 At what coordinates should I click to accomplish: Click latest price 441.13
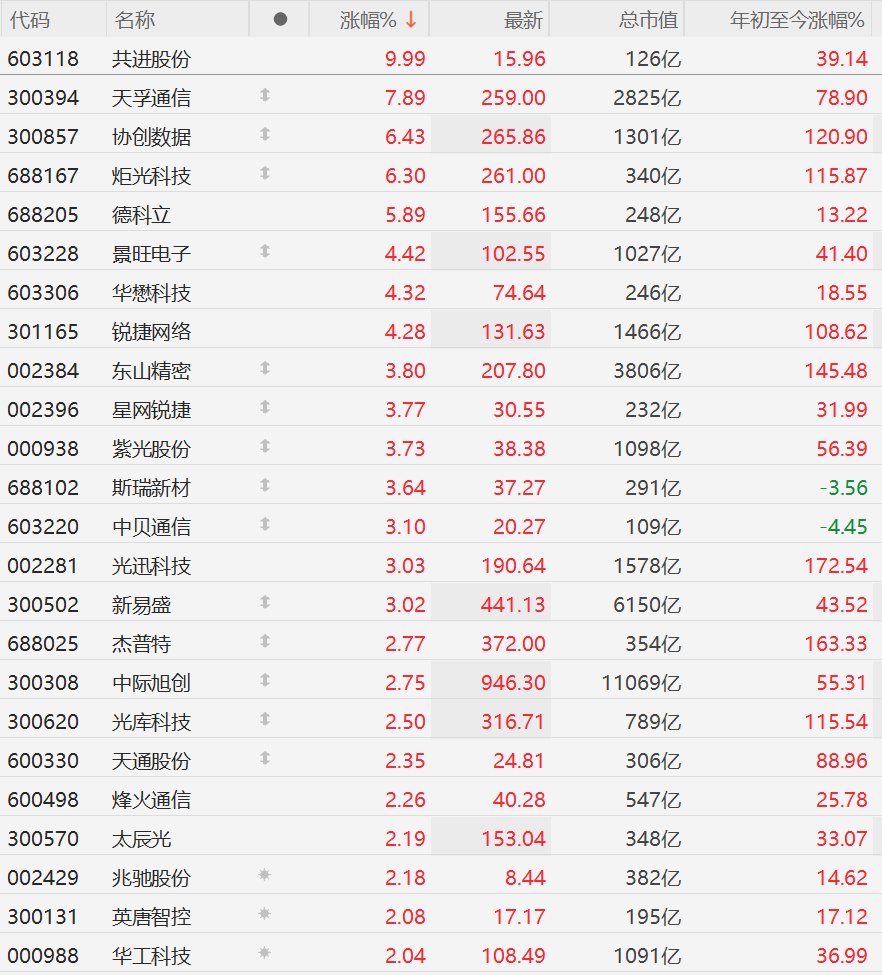[x=513, y=605]
